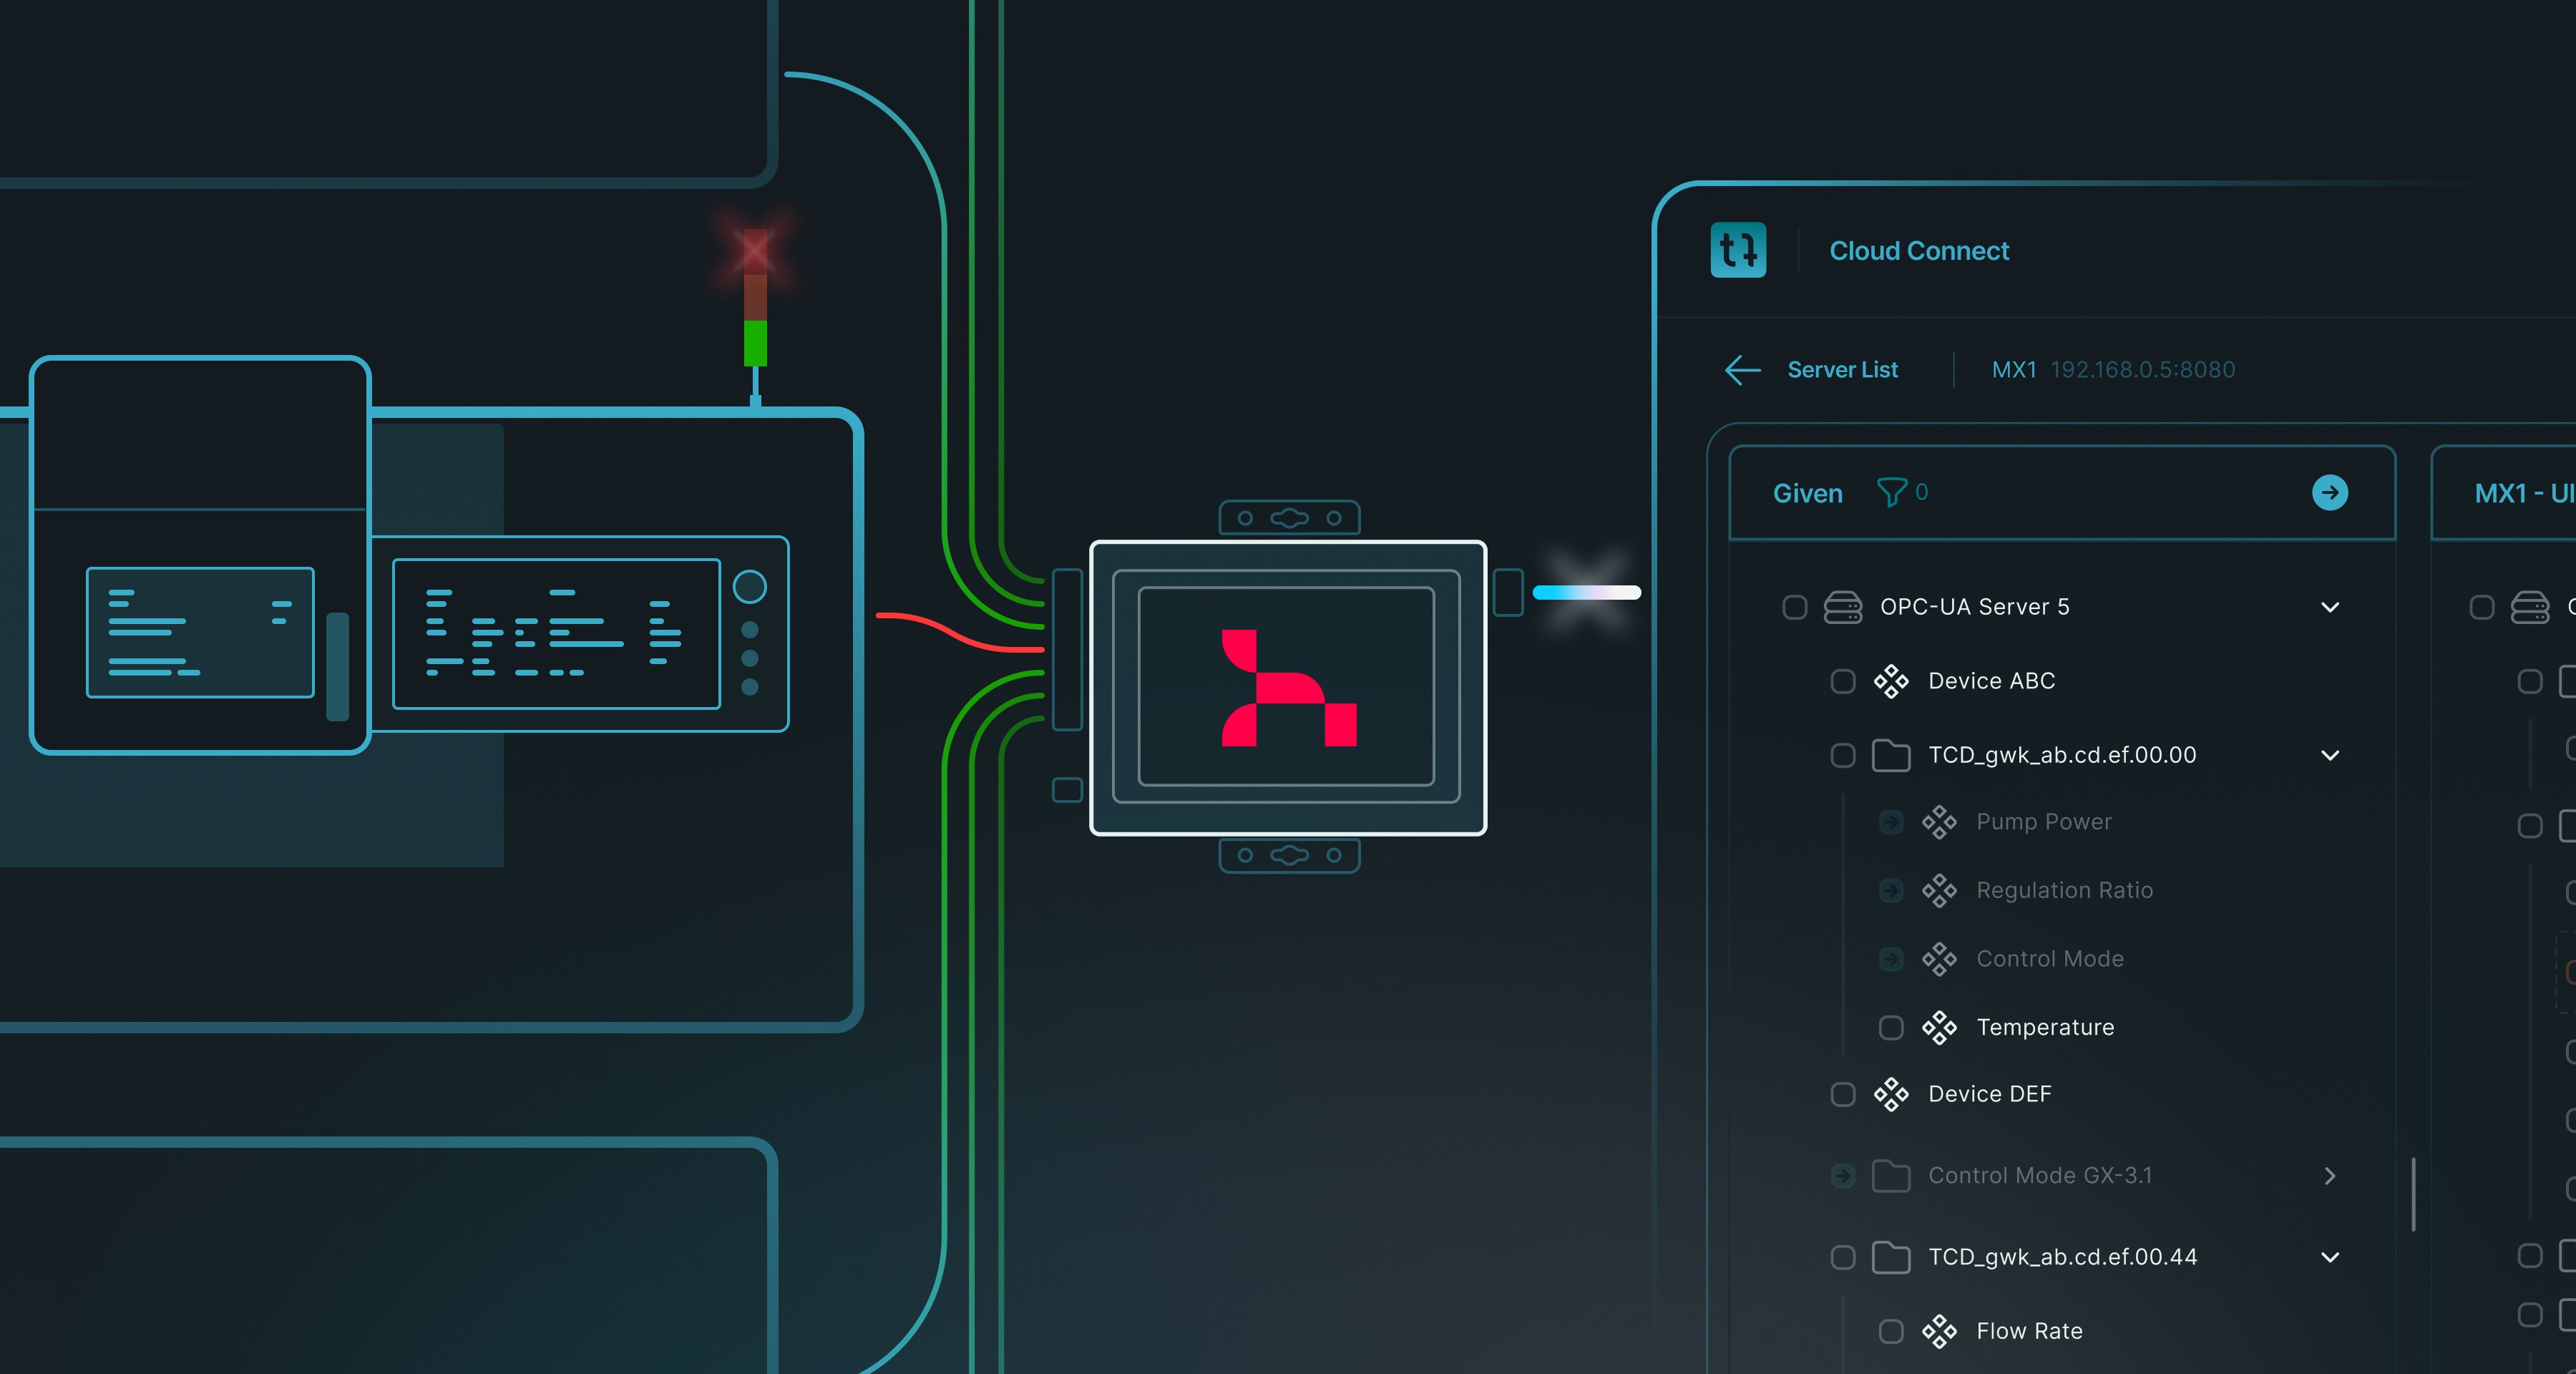Click the Cloud Connect logo icon
The height and width of the screenshot is (1374, 2576).
[x=1738, y=250]
